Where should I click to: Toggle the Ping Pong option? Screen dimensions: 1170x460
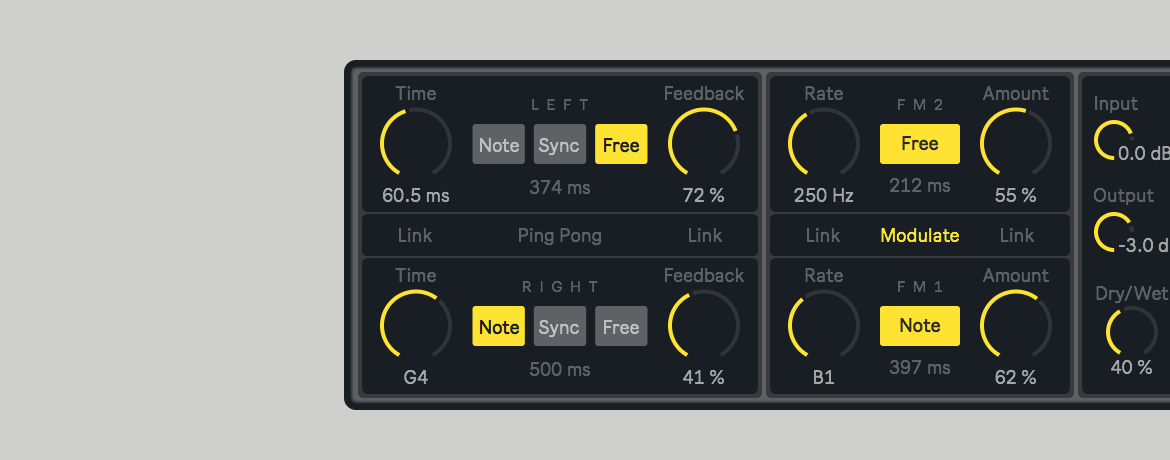pyautogui.click(x=559, y=236)
